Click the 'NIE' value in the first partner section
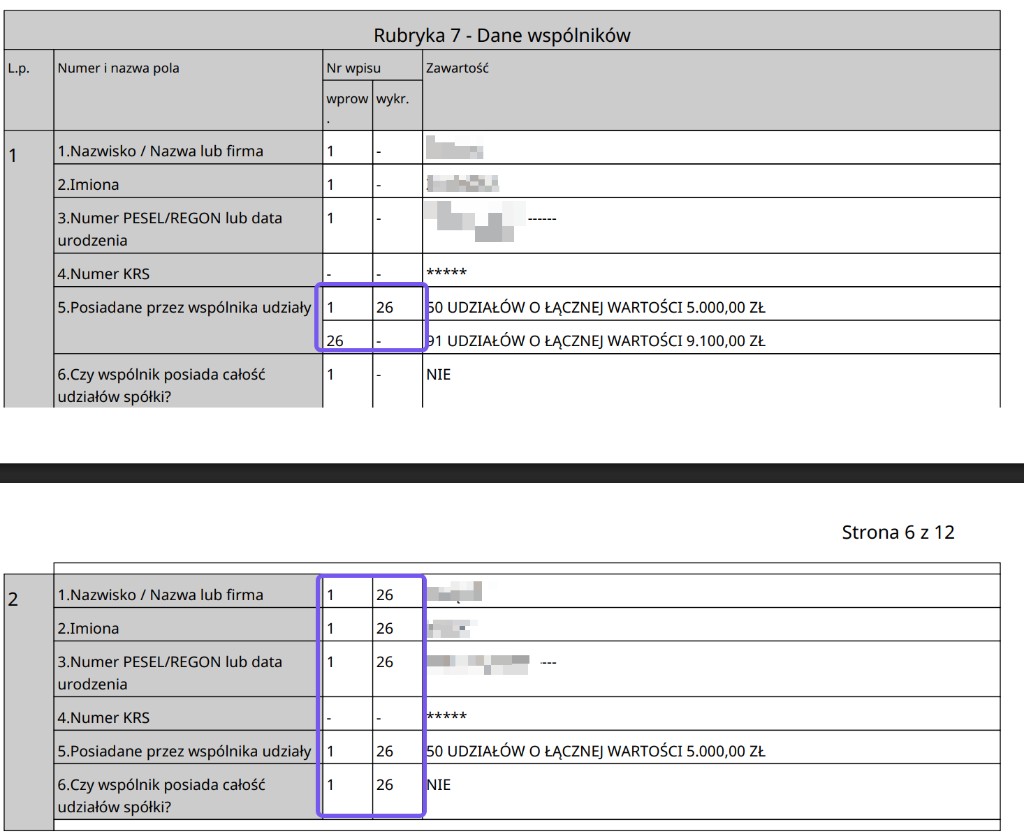The height and width of the screenshot is (836, 1024). point(438,374)
